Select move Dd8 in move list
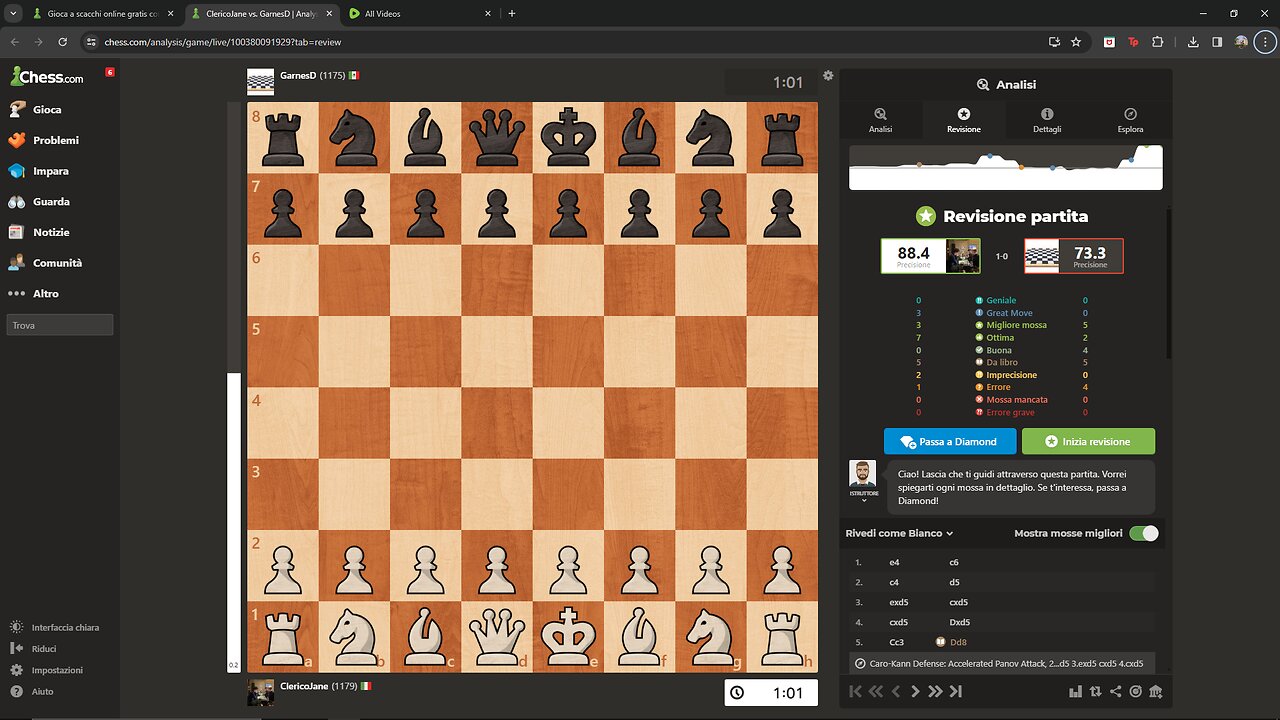The width and height of the screenshot is (1280, 720). tap(958, 642)
